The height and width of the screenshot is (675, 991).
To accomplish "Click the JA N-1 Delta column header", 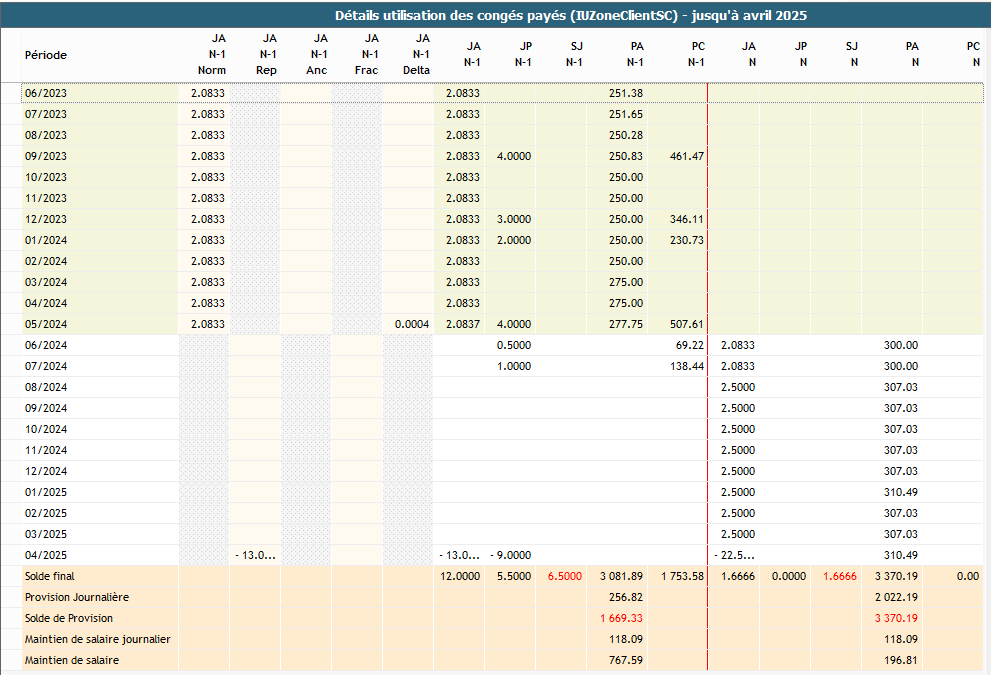I will click(x=417, y=56).
